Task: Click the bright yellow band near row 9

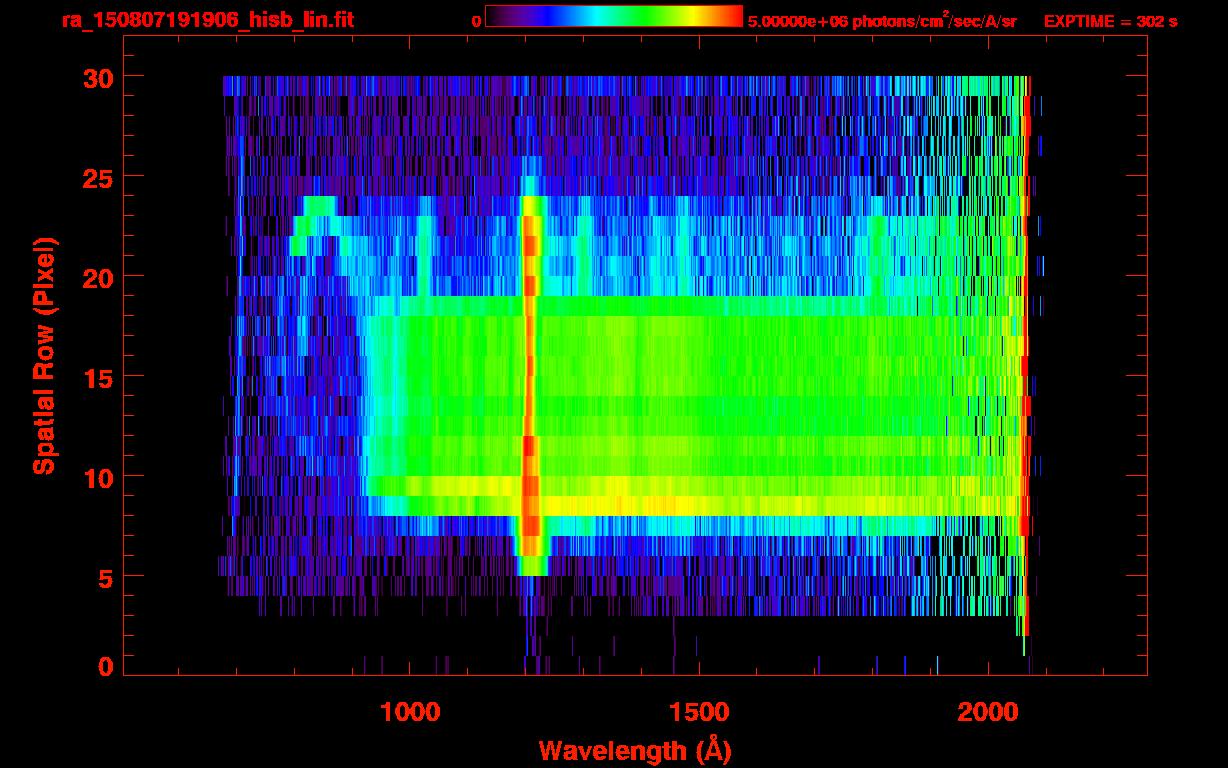Action: [700, 497]
